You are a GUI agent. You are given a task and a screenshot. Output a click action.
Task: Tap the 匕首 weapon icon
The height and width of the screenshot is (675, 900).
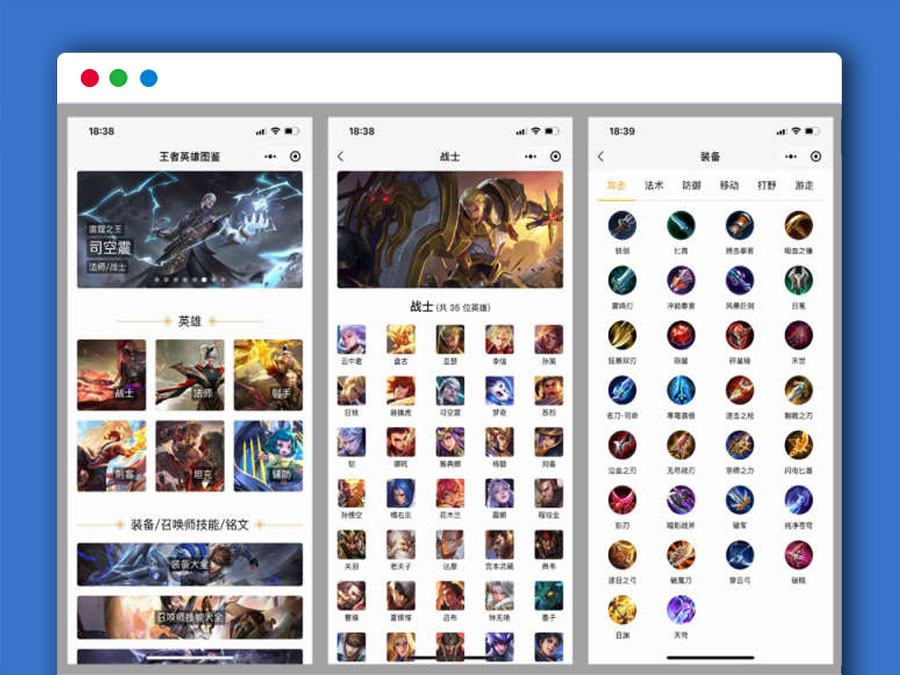pos(681,226)
